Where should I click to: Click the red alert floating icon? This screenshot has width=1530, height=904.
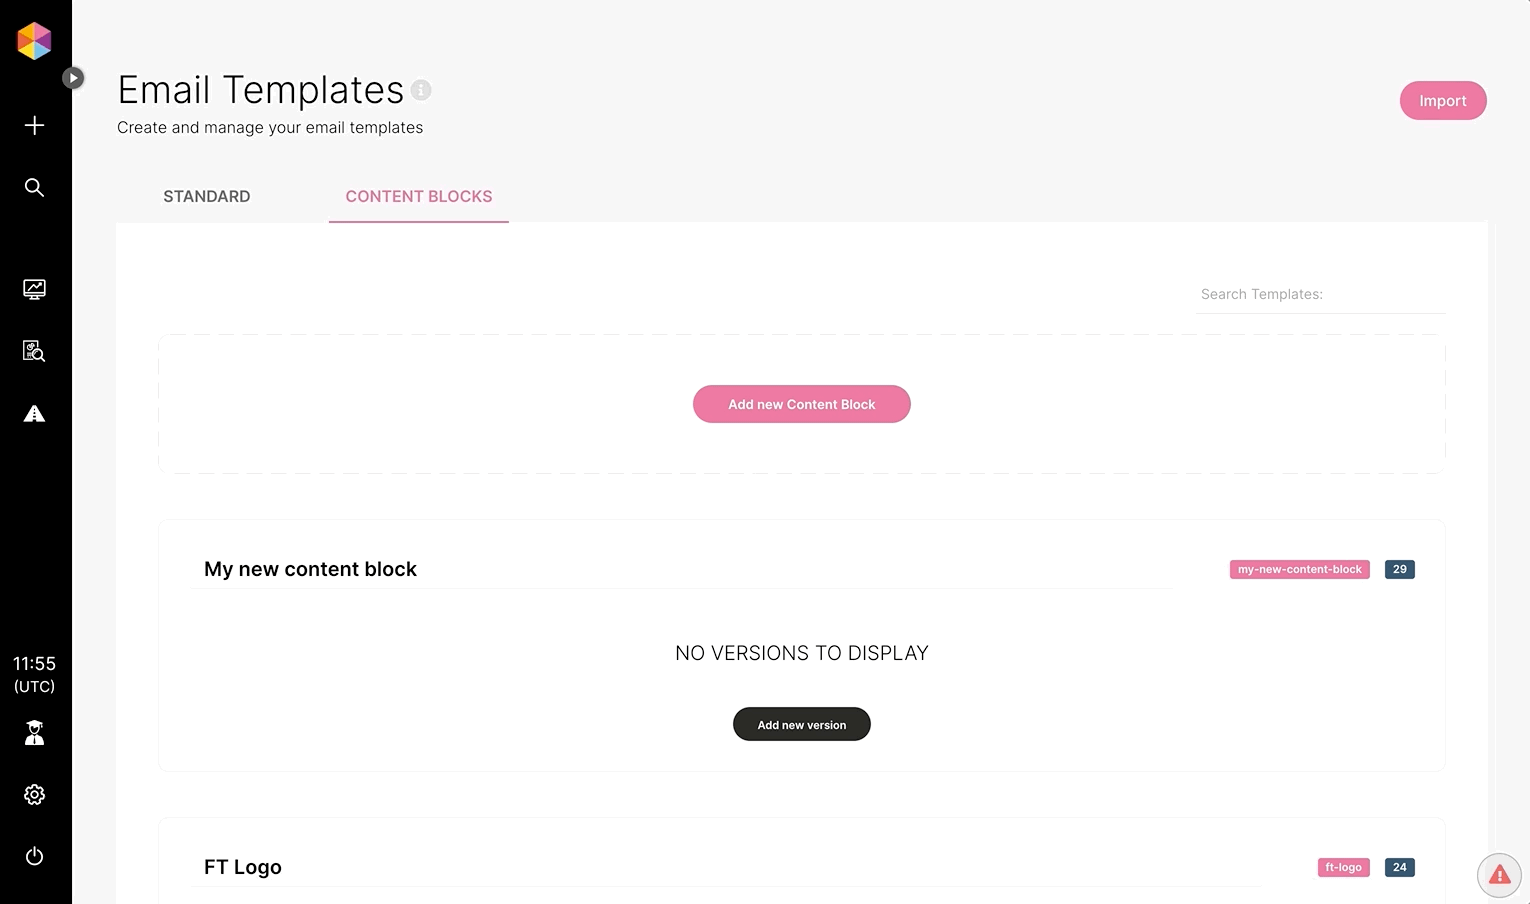[x=1499, y=875]
